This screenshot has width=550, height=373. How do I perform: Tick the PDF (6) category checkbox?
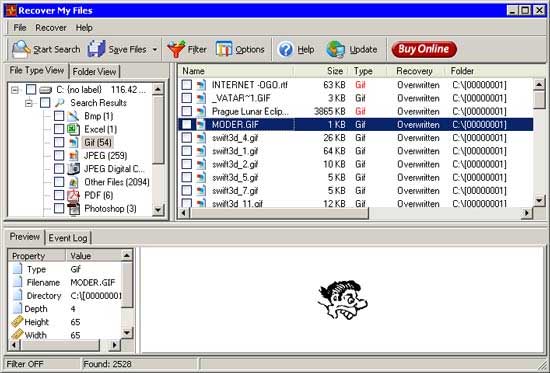(x=59, y=195)
